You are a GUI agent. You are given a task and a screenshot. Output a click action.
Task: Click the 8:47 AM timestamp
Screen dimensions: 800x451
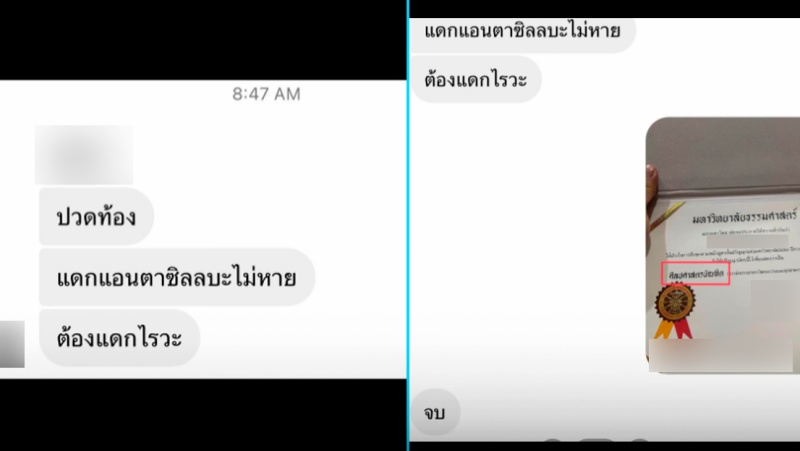(x=266, y=94)
